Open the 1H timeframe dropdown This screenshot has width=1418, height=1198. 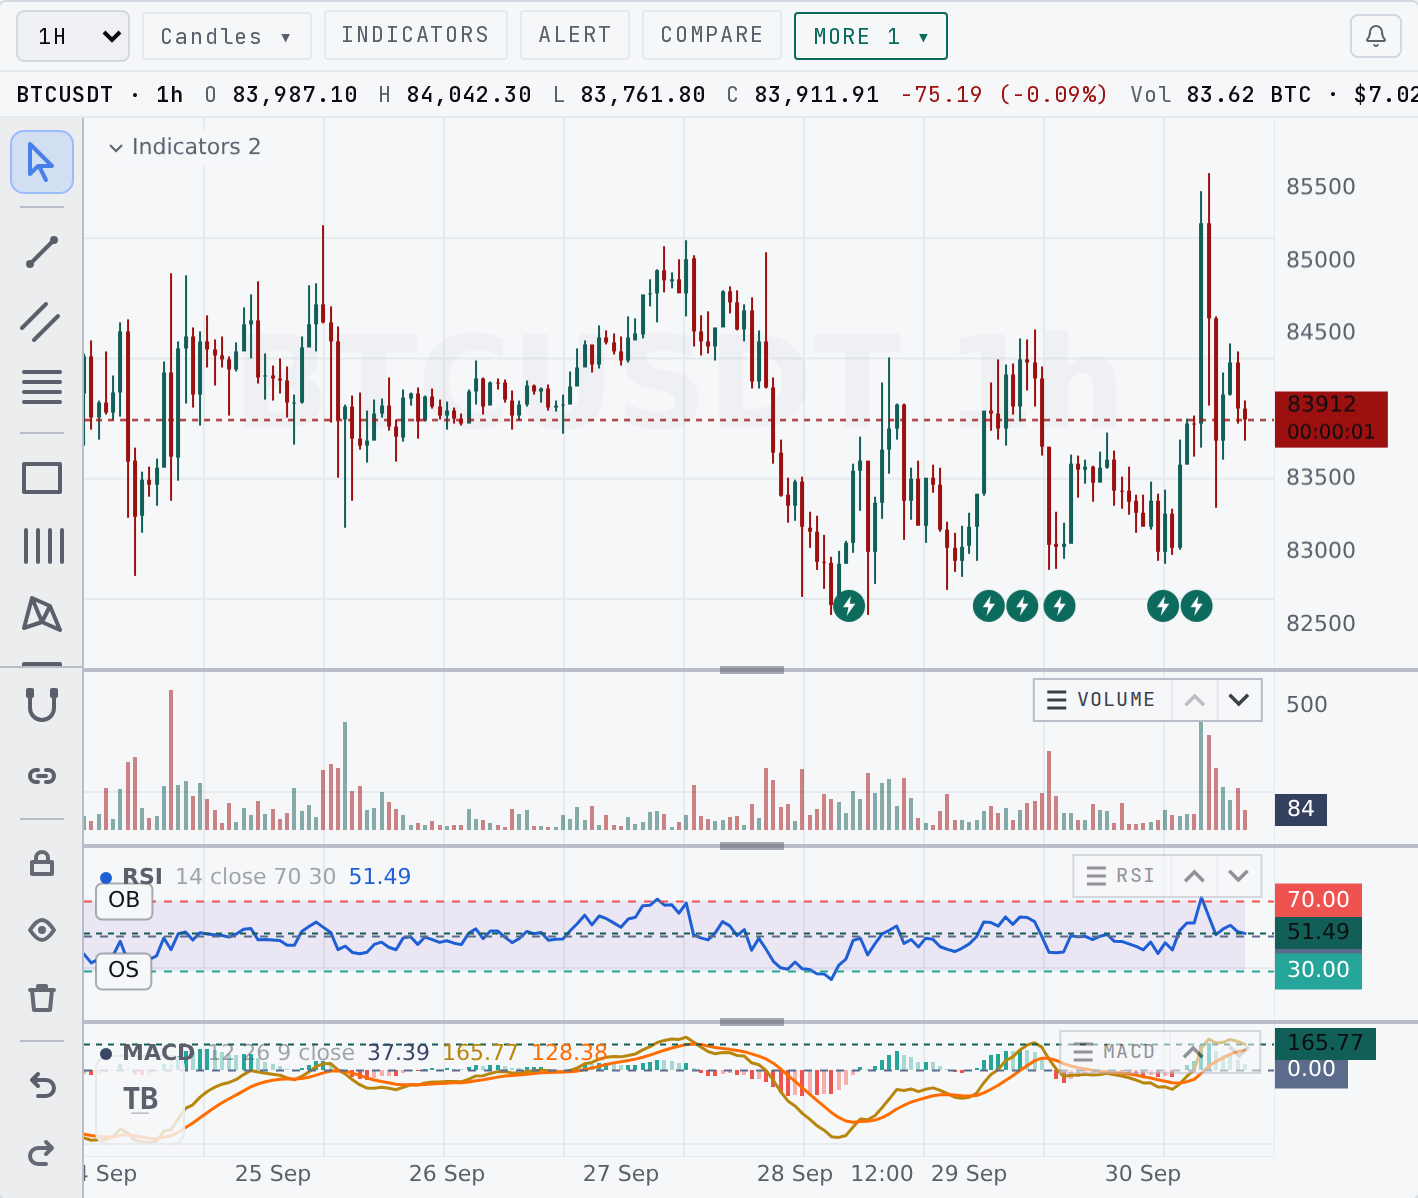pyautogui.click(x=73, y=37)
